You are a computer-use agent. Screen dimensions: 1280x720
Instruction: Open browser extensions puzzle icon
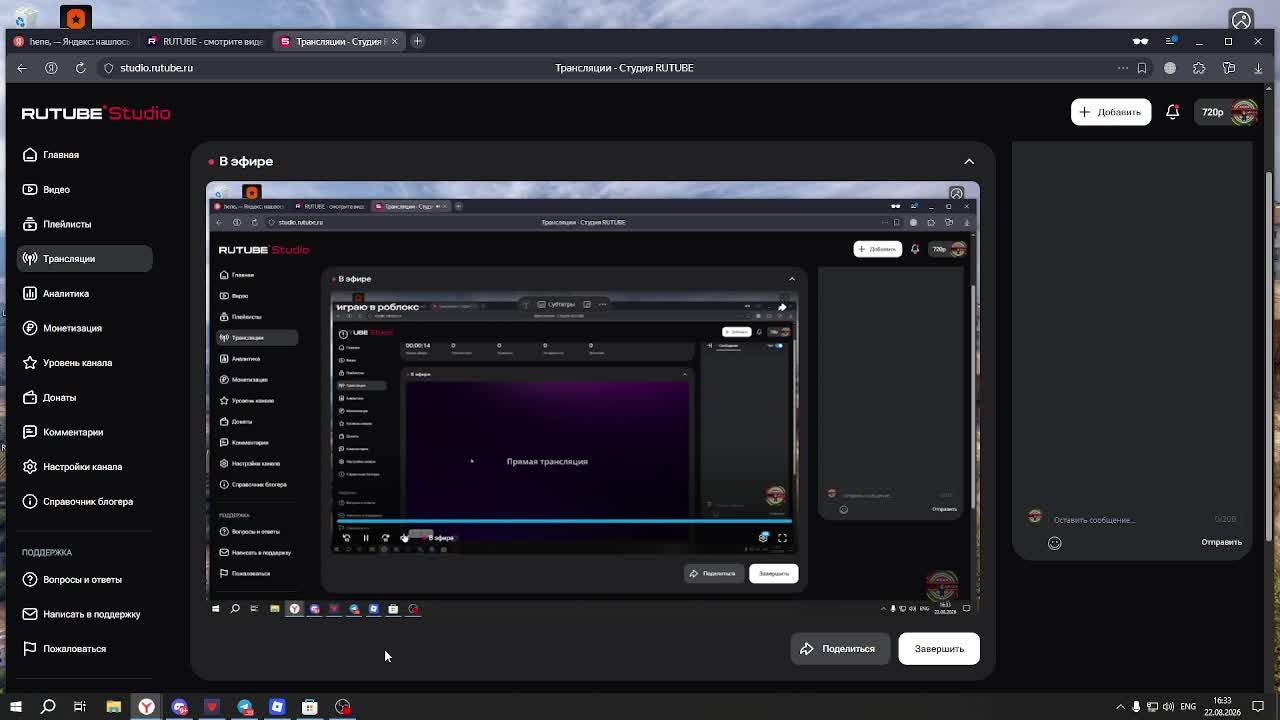tap(1199, 68)
